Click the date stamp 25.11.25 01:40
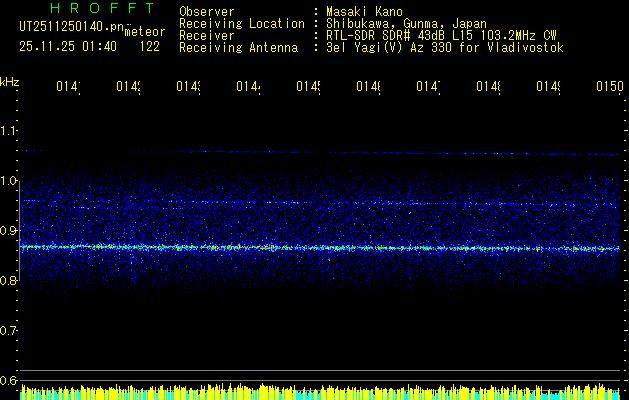The image size is (629, 400). click(68, 47)
